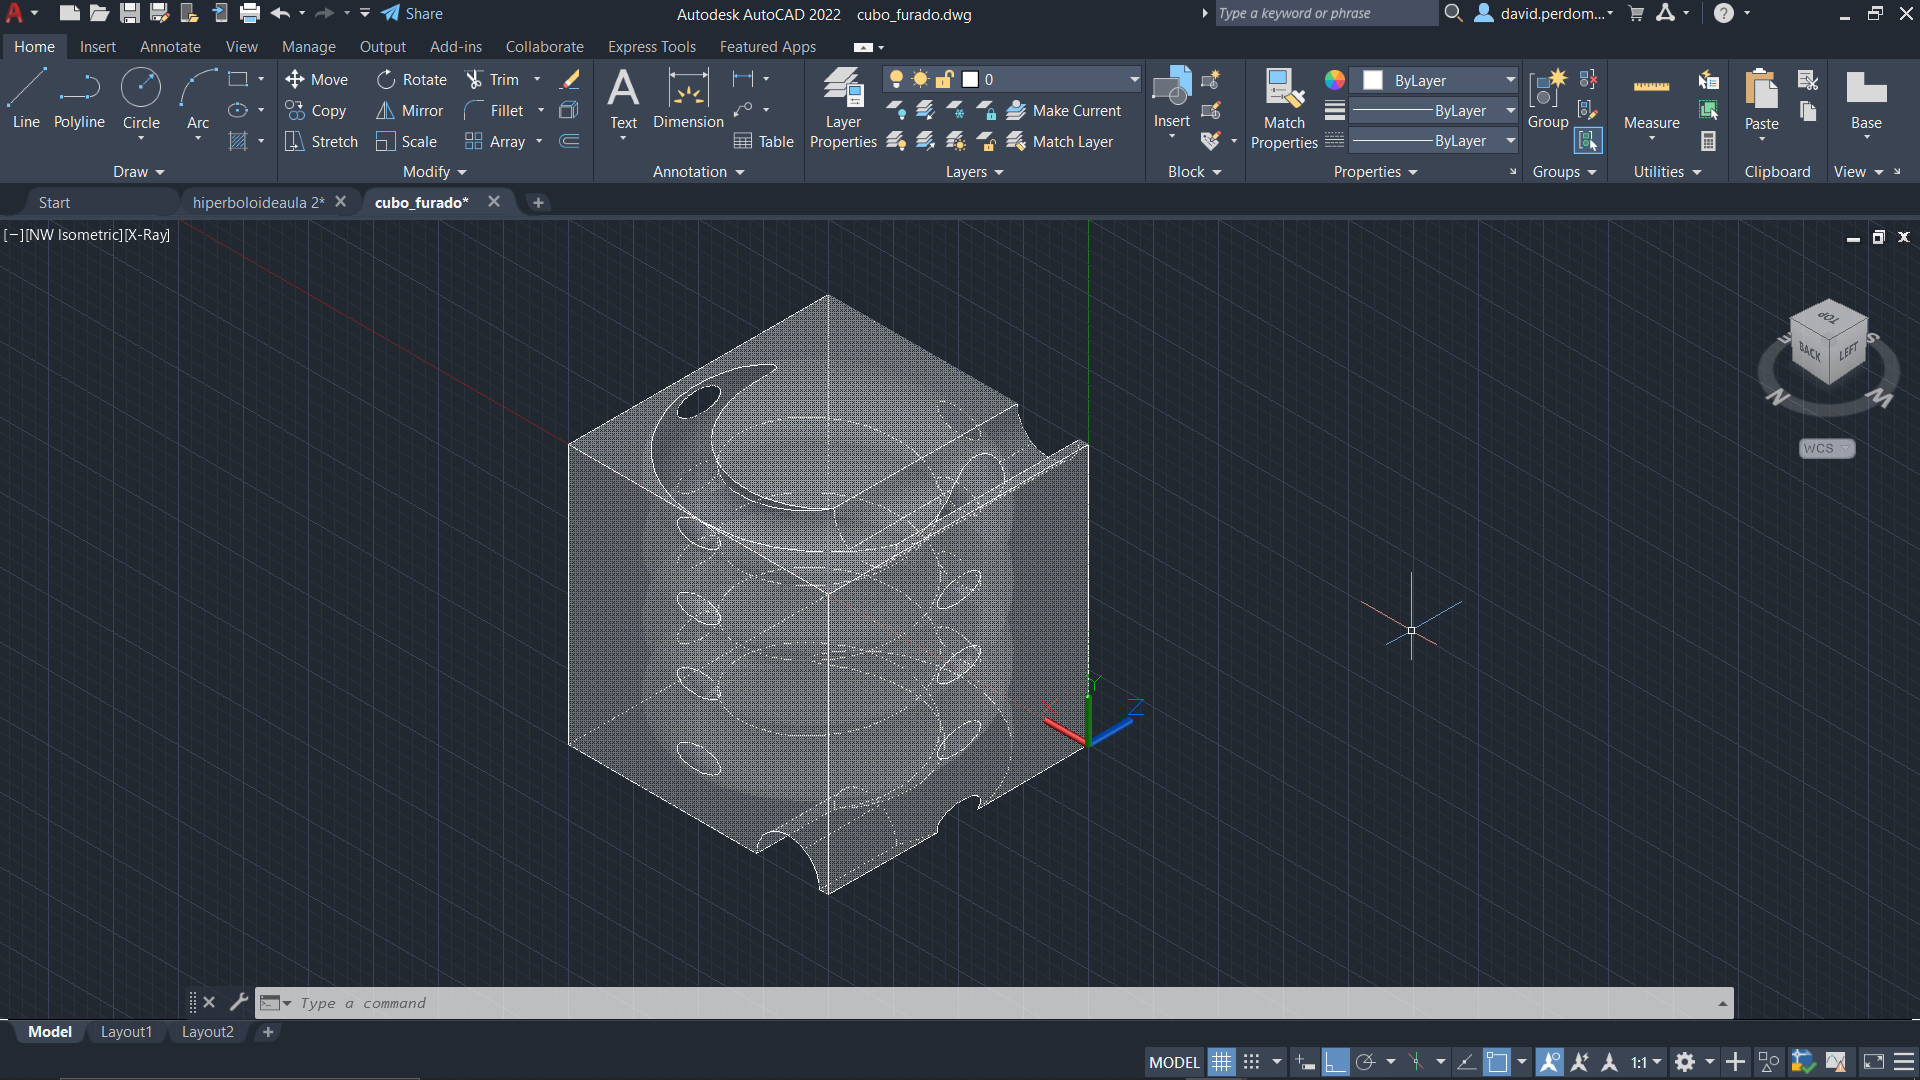The height and width of the screenshot is (1080, 1920).
Task: Expand the Annotation panel
Action: point(698,172)
